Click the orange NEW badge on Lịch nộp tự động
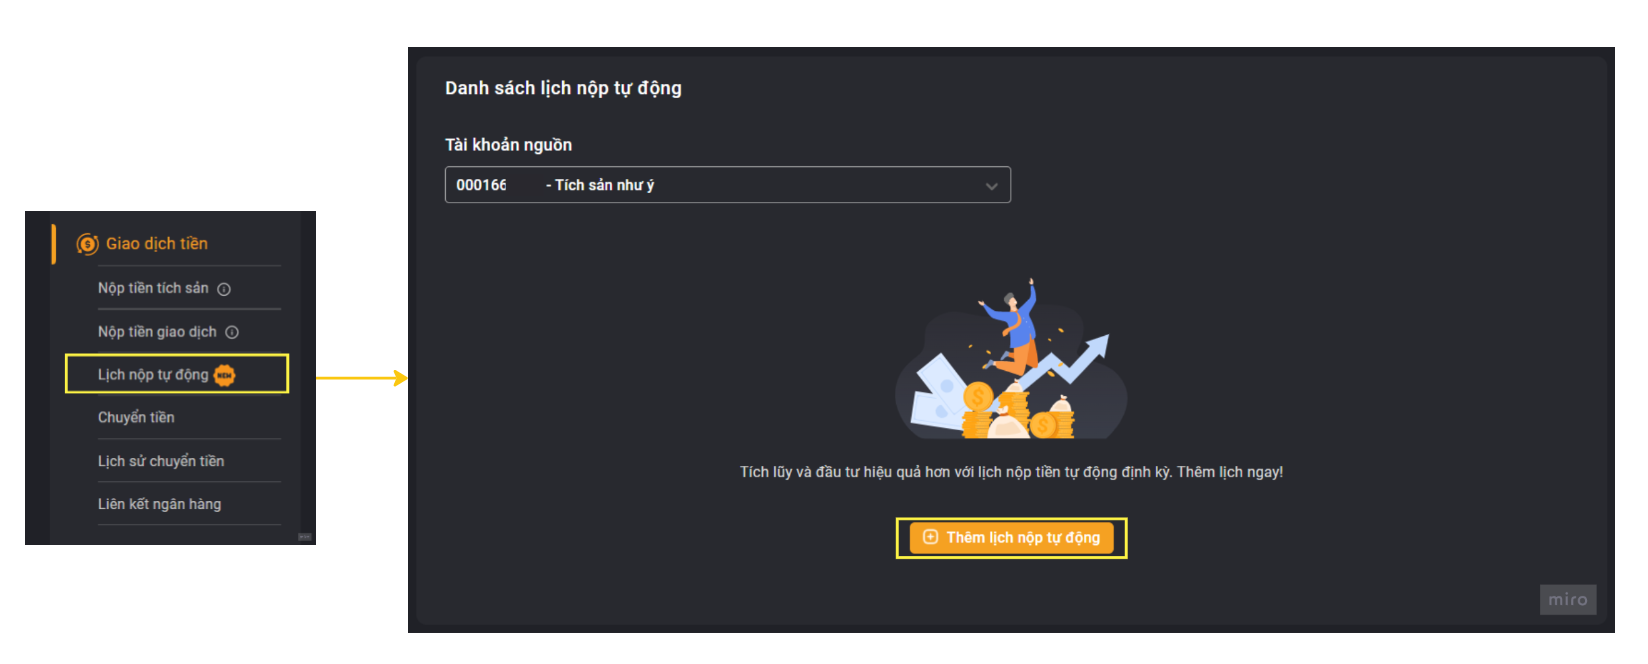 225,375
